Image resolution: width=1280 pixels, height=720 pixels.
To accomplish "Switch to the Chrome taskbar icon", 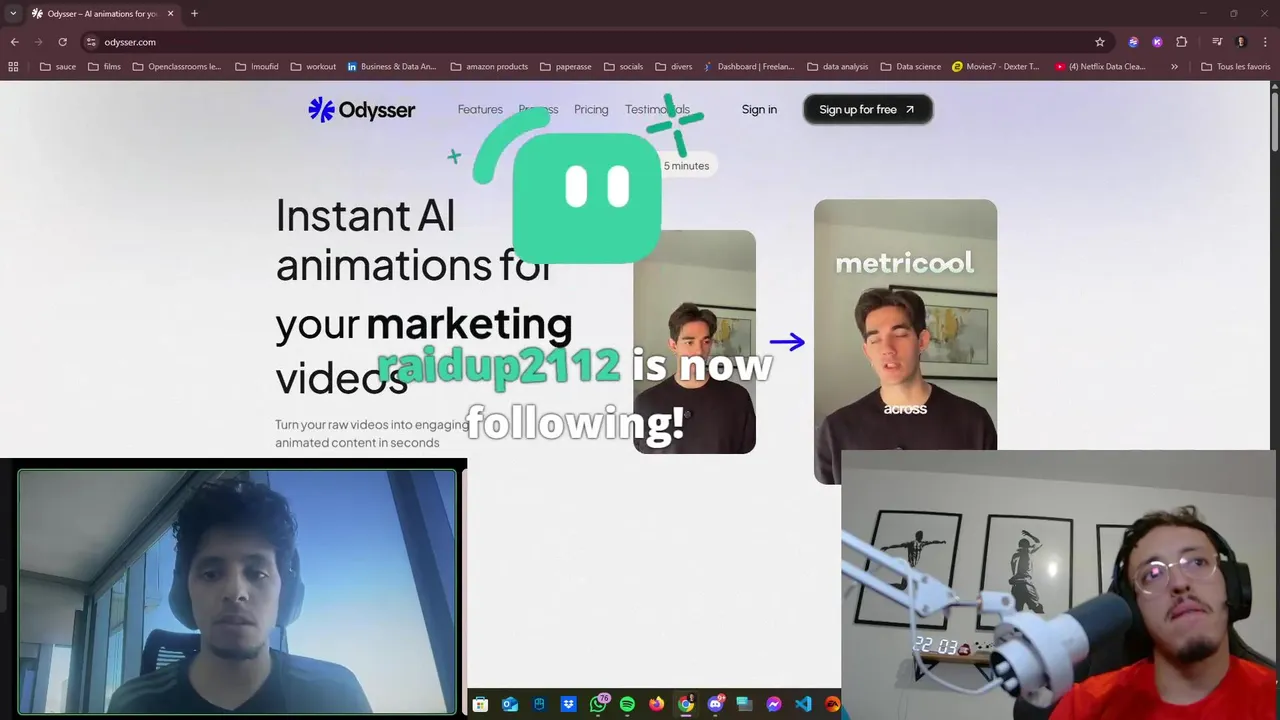I will click(x=686, y=704).
